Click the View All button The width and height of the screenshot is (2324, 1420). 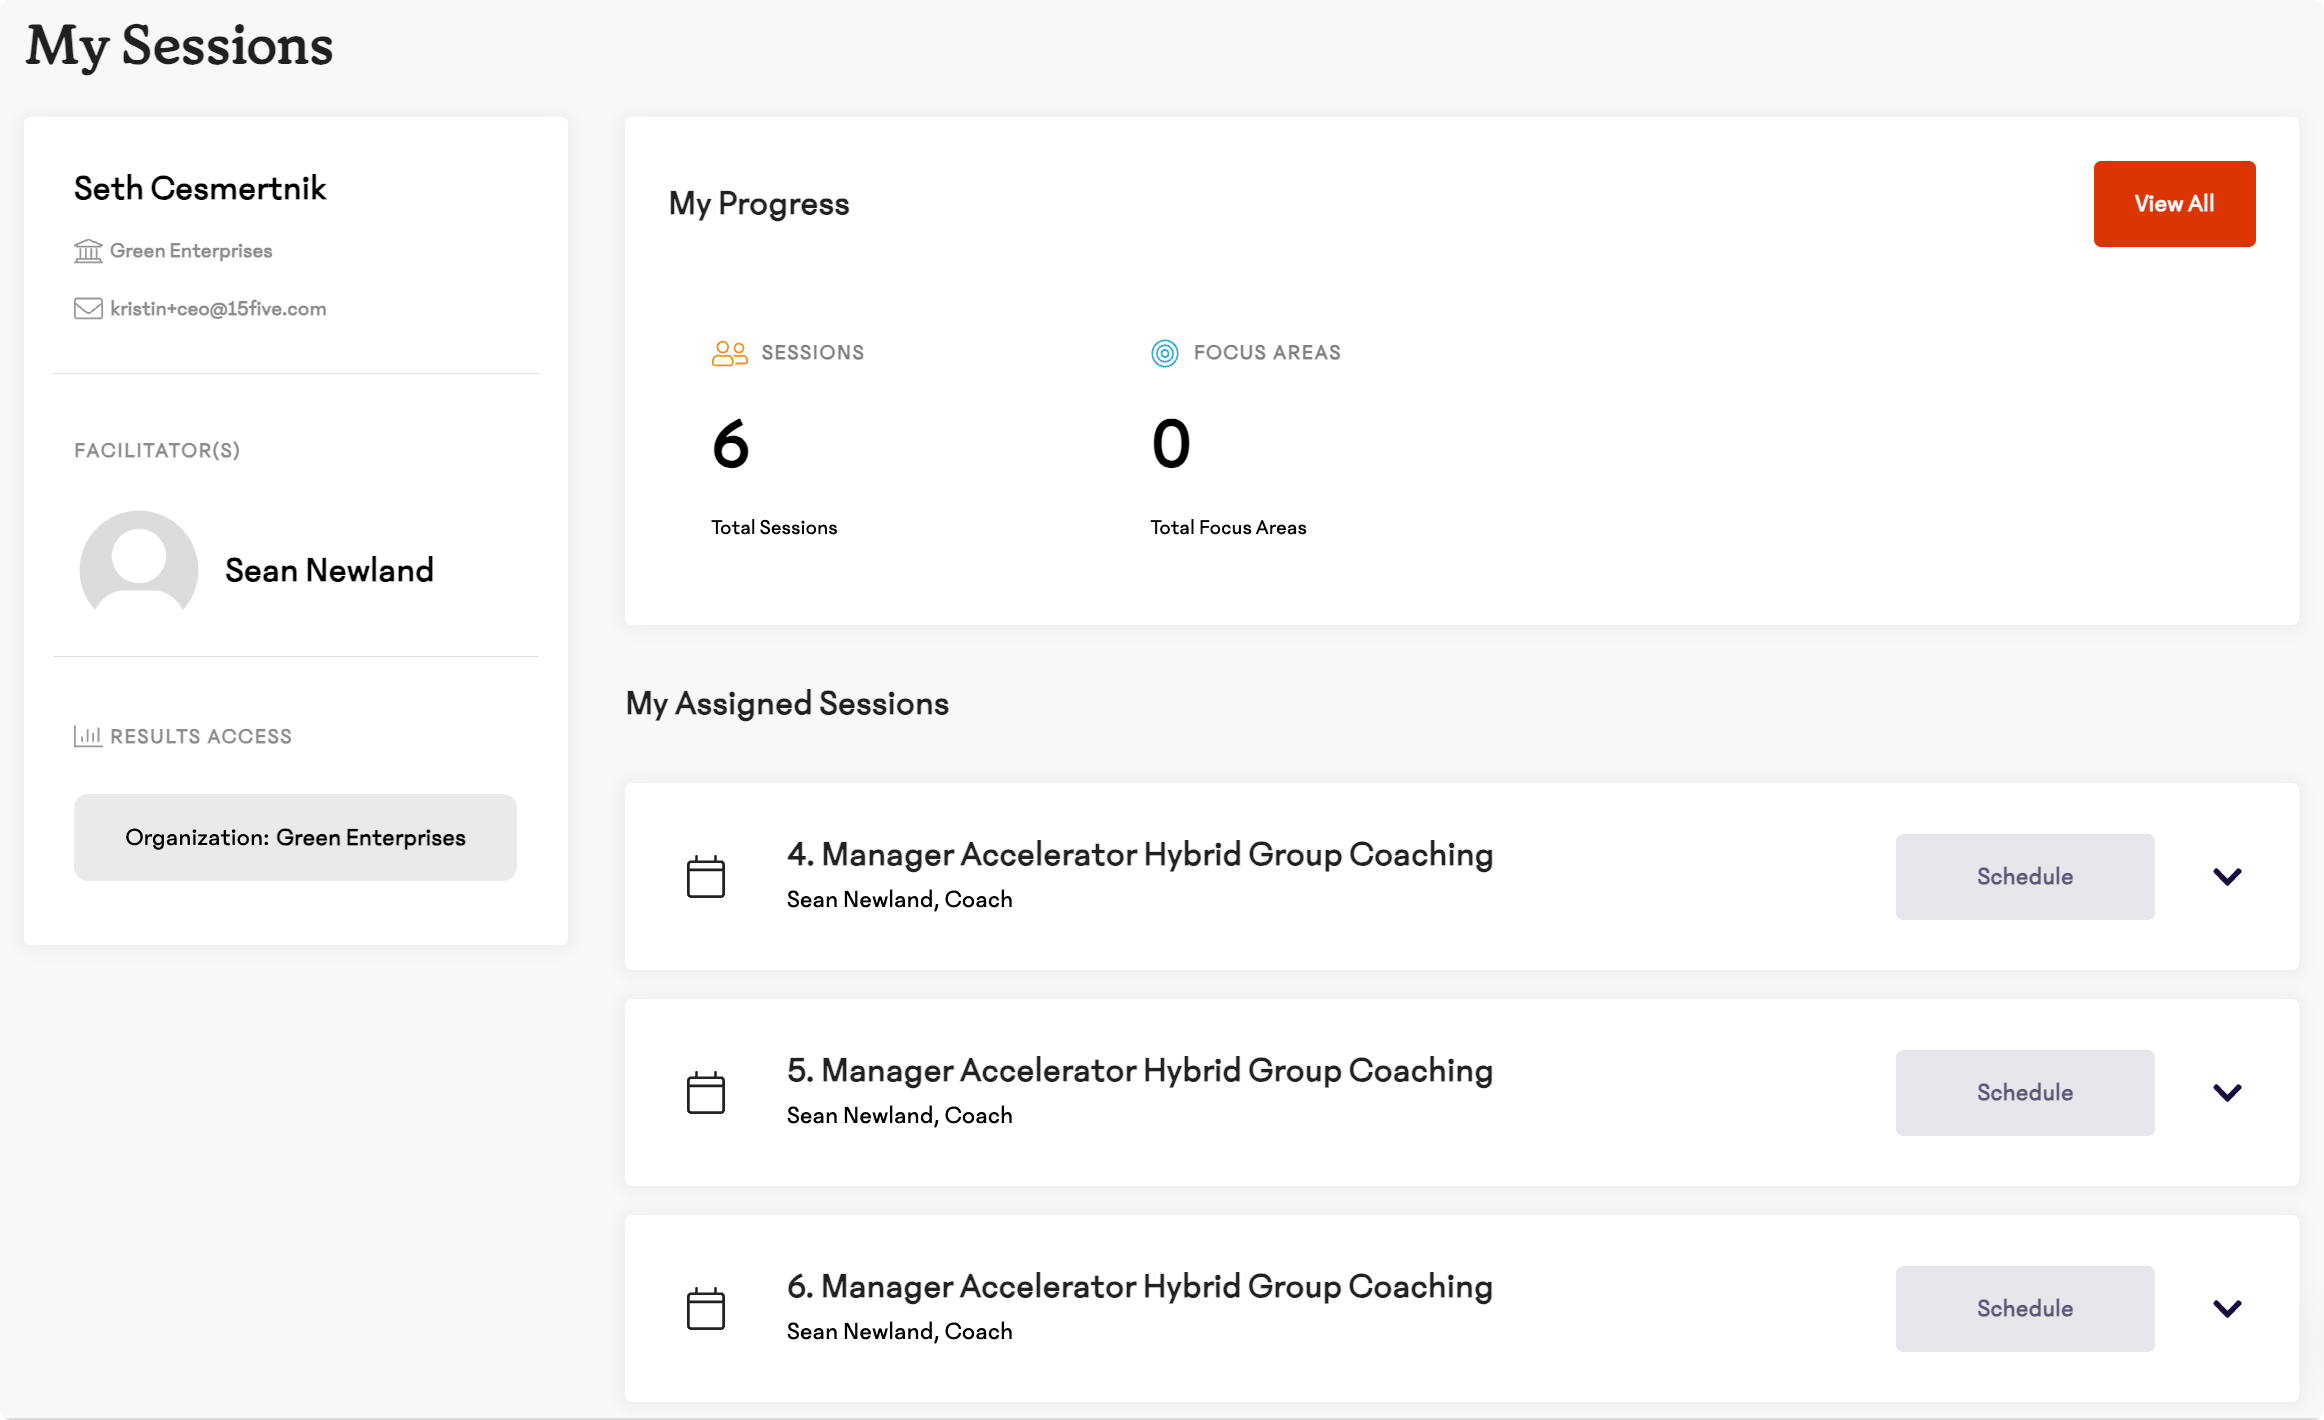click(2174, 204)
